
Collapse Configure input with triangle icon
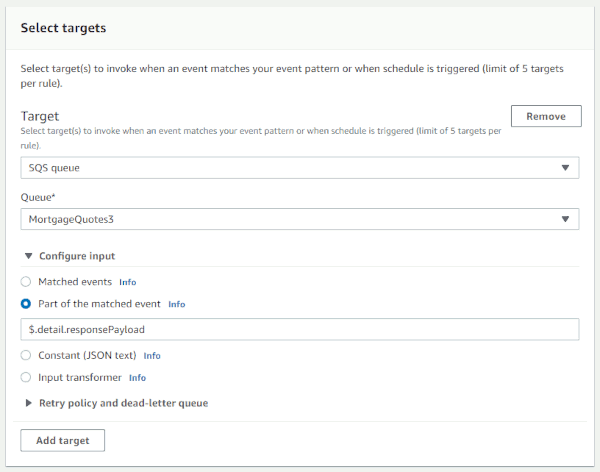(x=28, y=256)
